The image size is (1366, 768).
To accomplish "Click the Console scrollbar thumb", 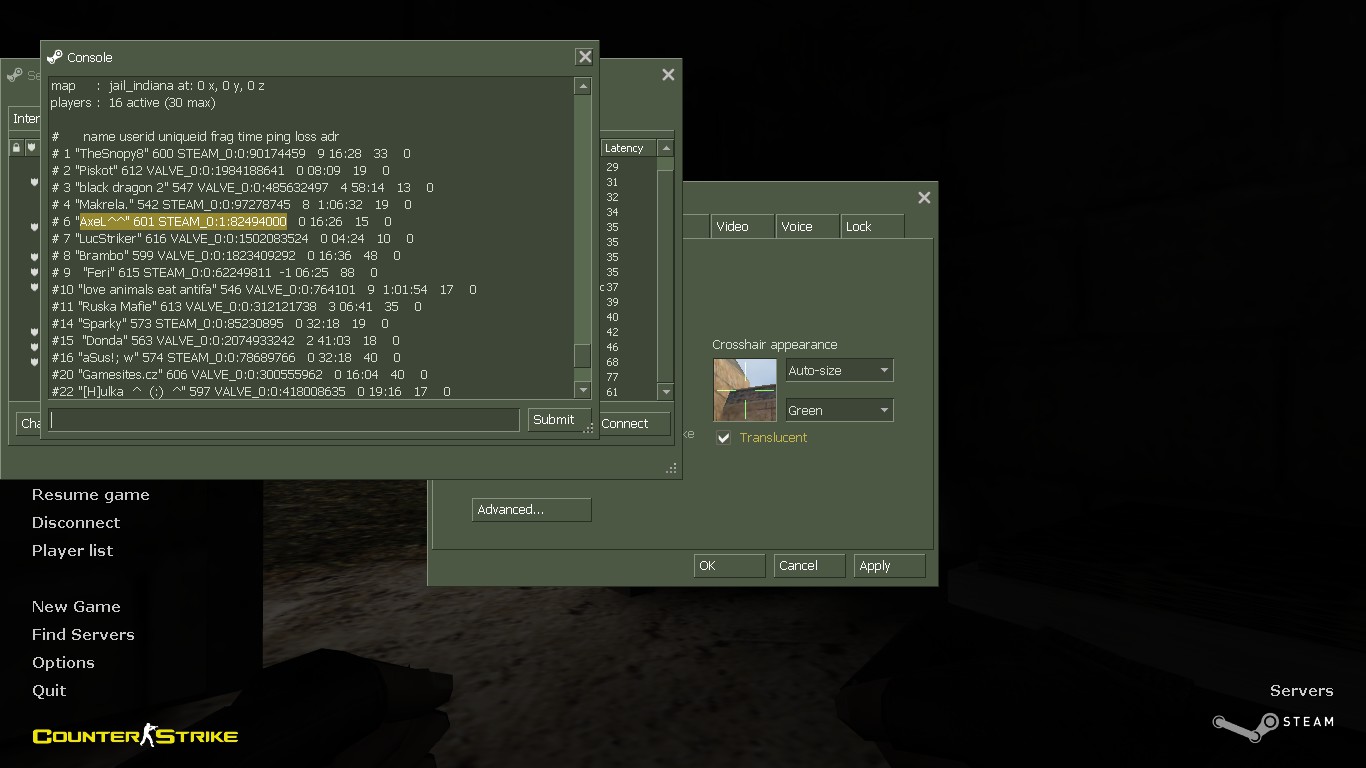I will (583, 356).
